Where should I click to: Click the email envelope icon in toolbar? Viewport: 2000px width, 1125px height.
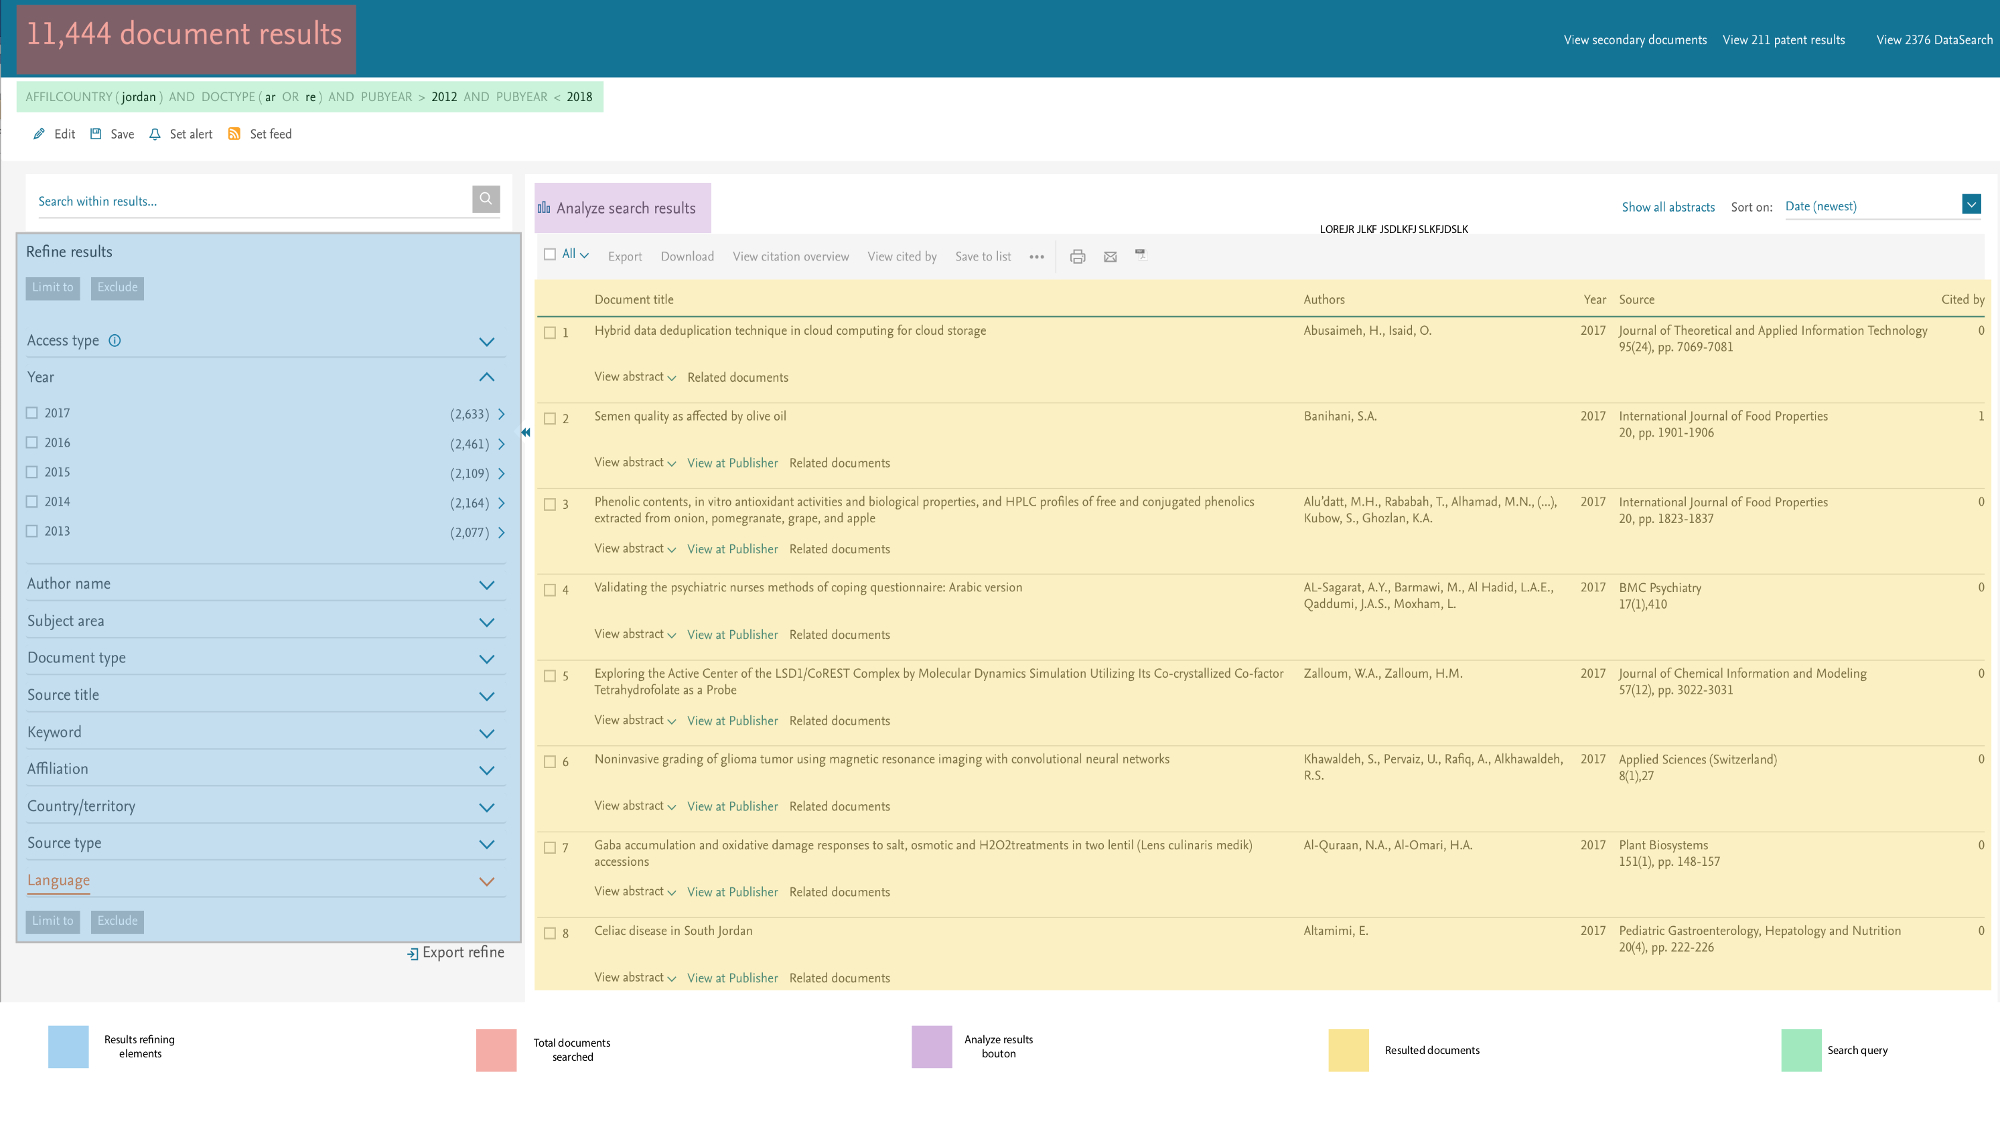[1110, 257]
